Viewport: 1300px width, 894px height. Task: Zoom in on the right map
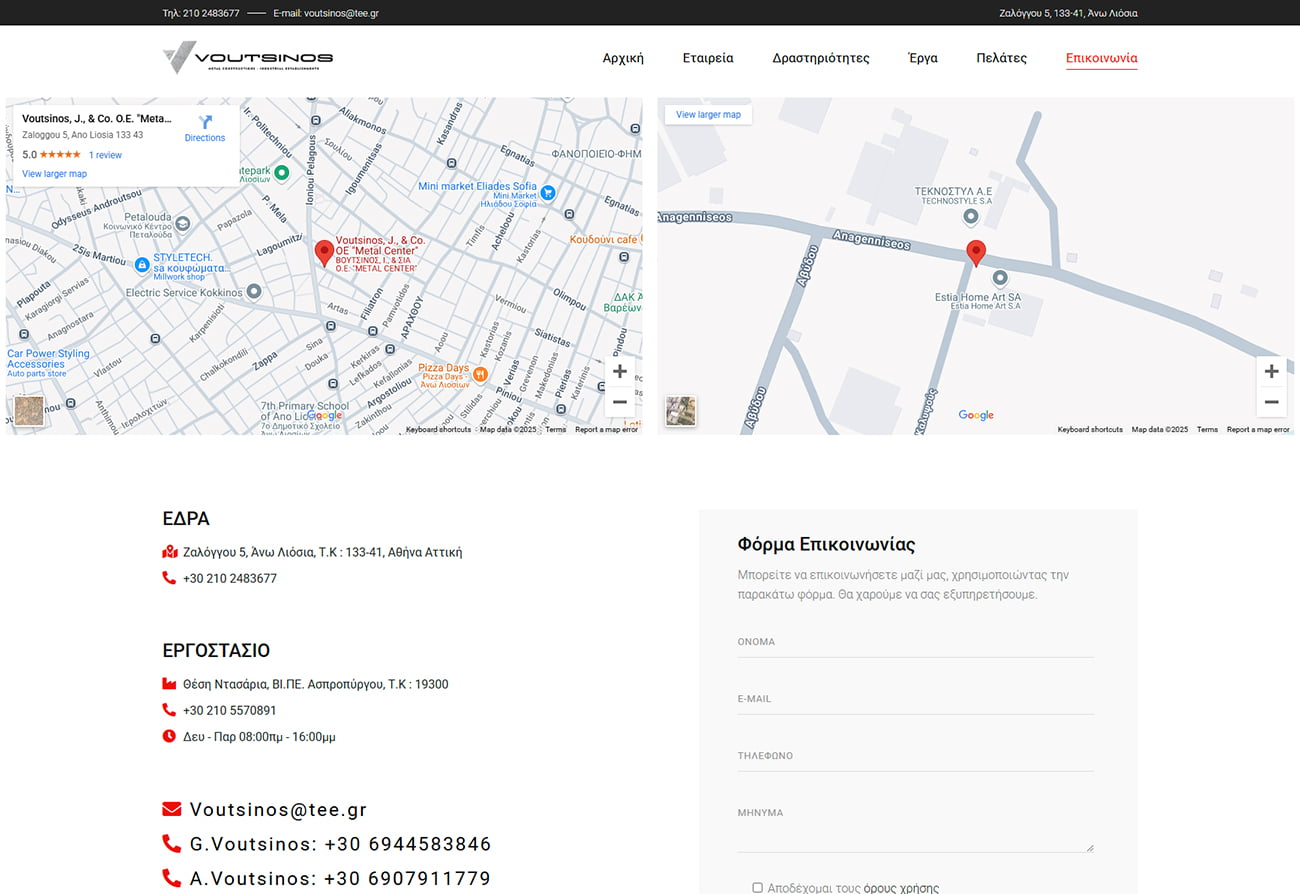point(1271,372)
